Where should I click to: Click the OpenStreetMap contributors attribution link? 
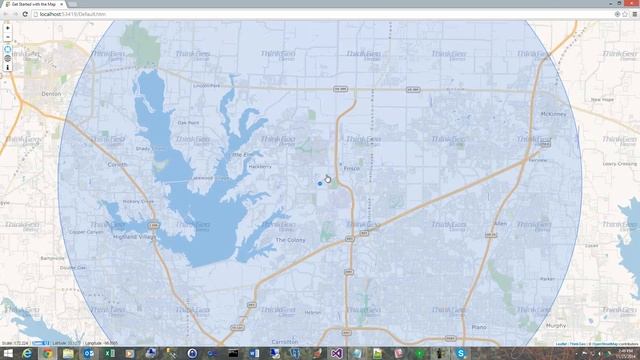coord(615,344)
